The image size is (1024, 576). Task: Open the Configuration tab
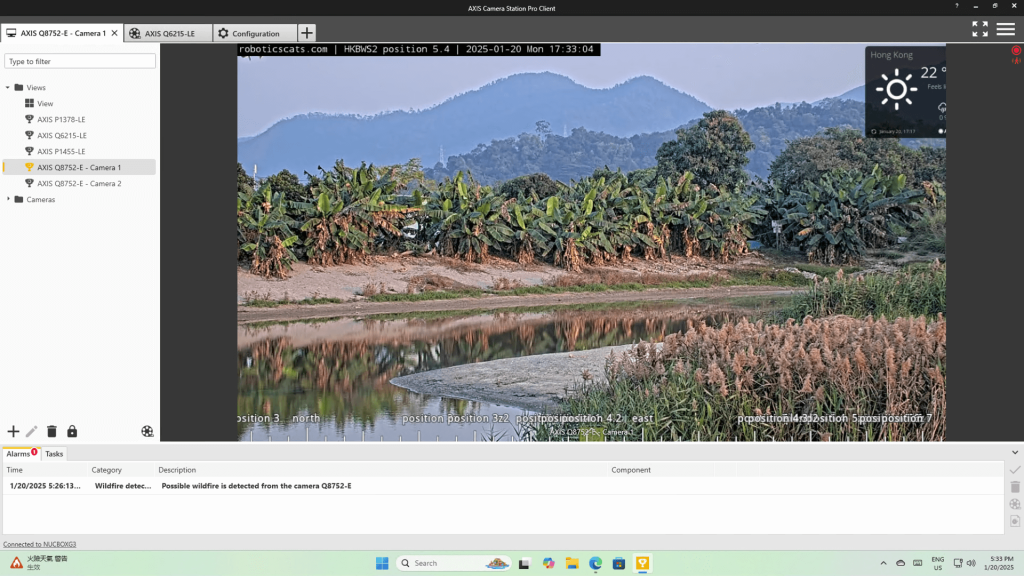tap(255, 33)
